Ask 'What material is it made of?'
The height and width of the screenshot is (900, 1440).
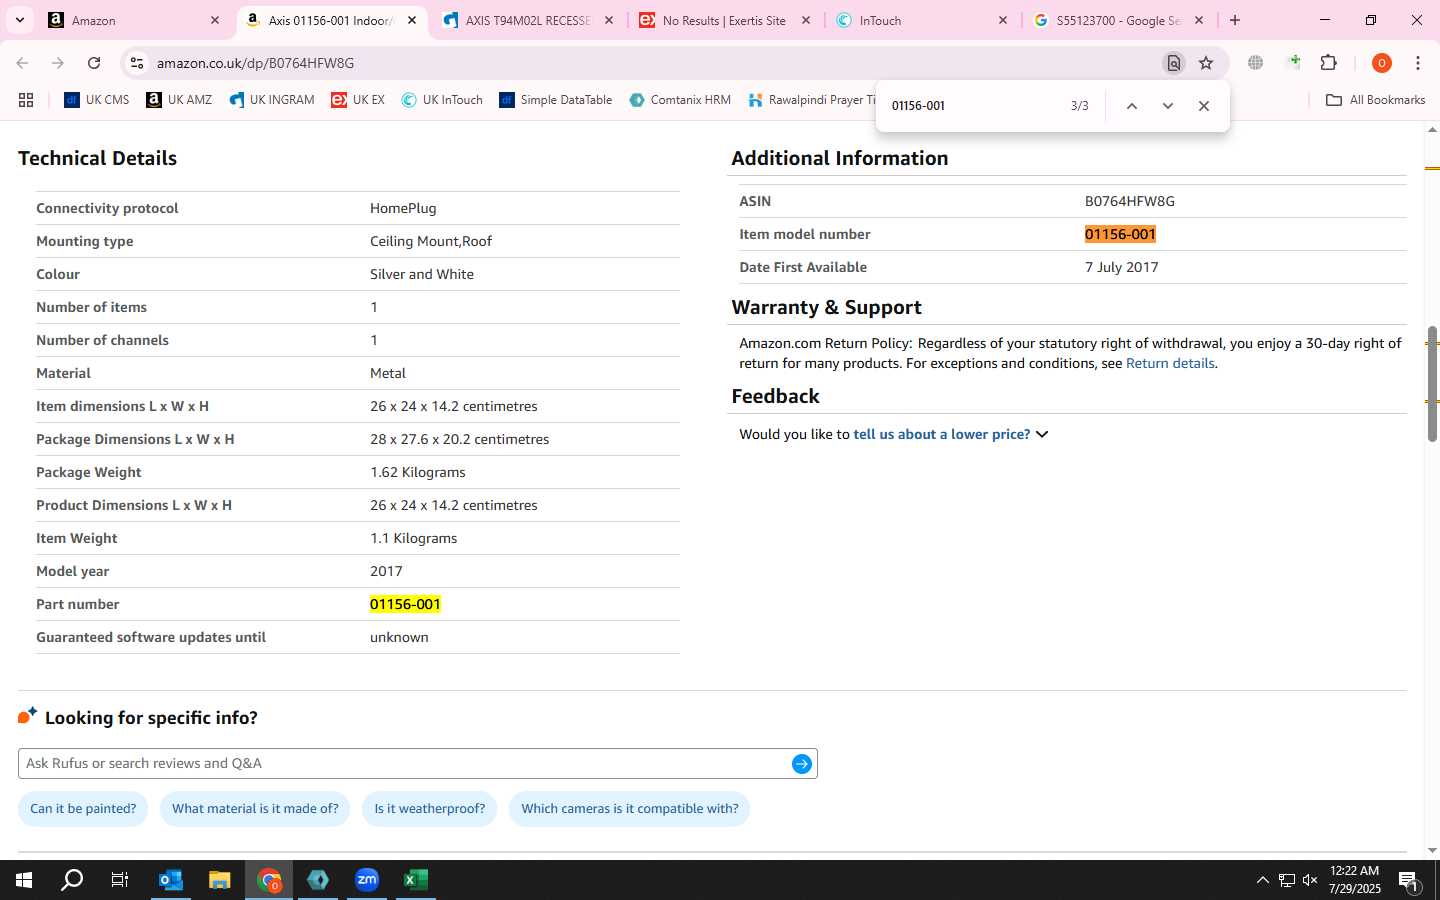point(255,809)
